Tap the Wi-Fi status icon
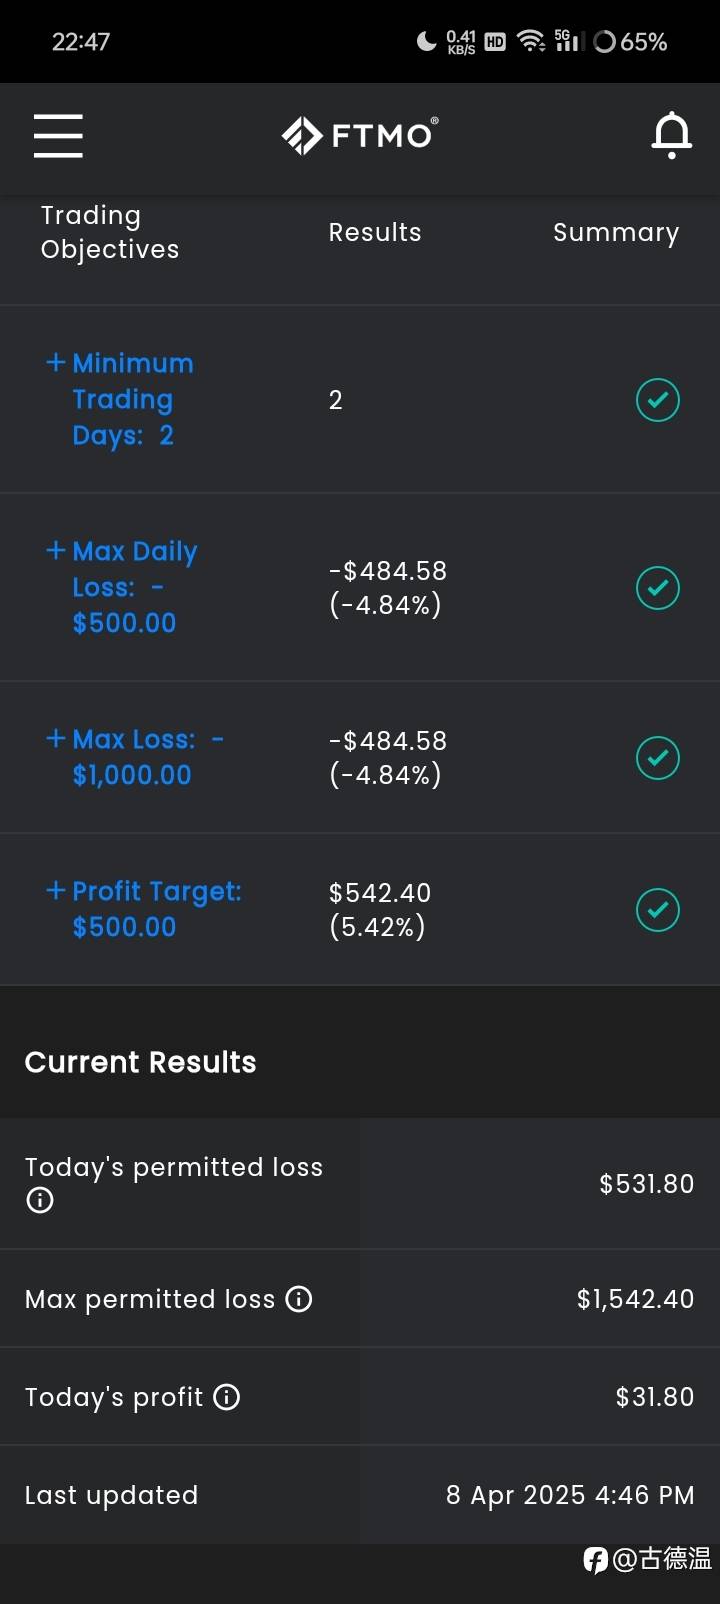 (531, 41)
